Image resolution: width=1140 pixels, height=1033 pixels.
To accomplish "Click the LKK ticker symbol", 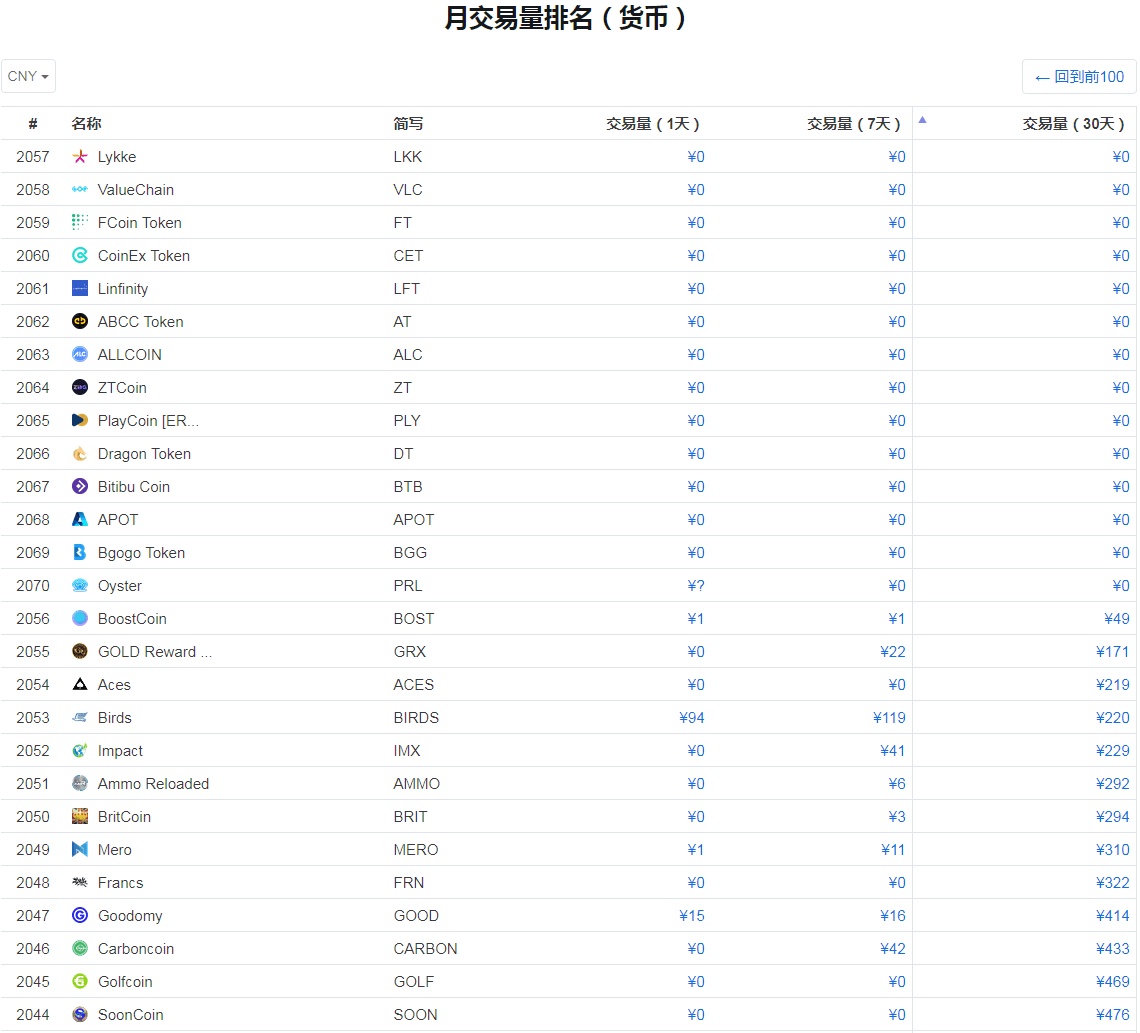I will click(407, 157).
